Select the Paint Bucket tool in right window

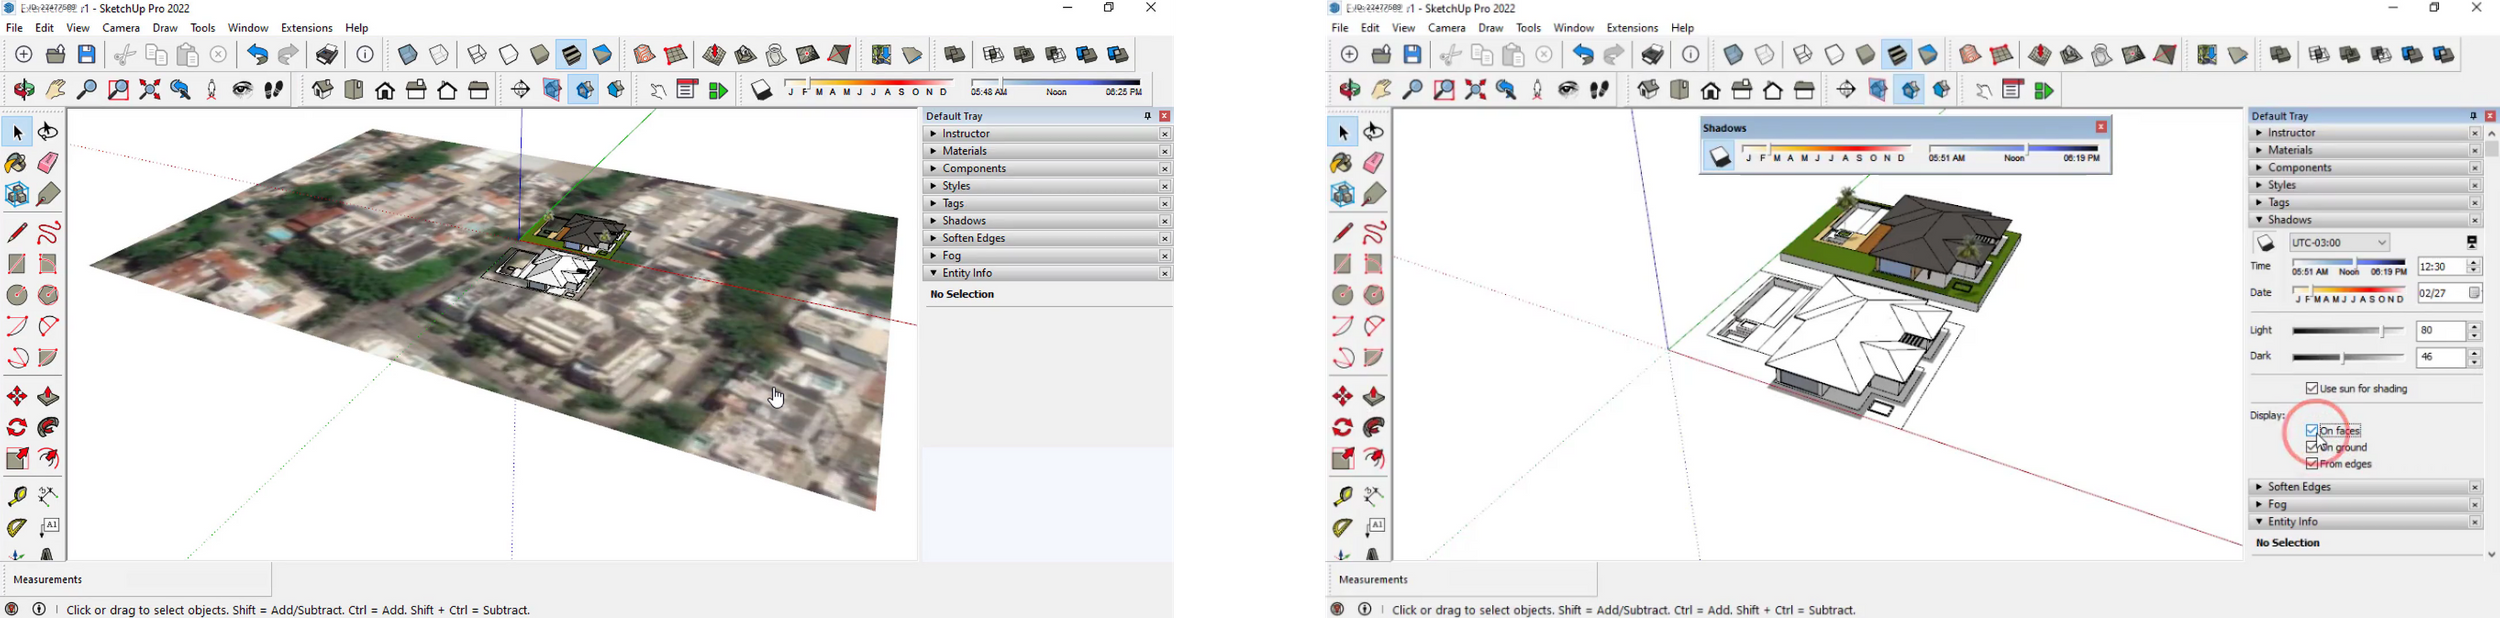click(x=1343, y=163)
